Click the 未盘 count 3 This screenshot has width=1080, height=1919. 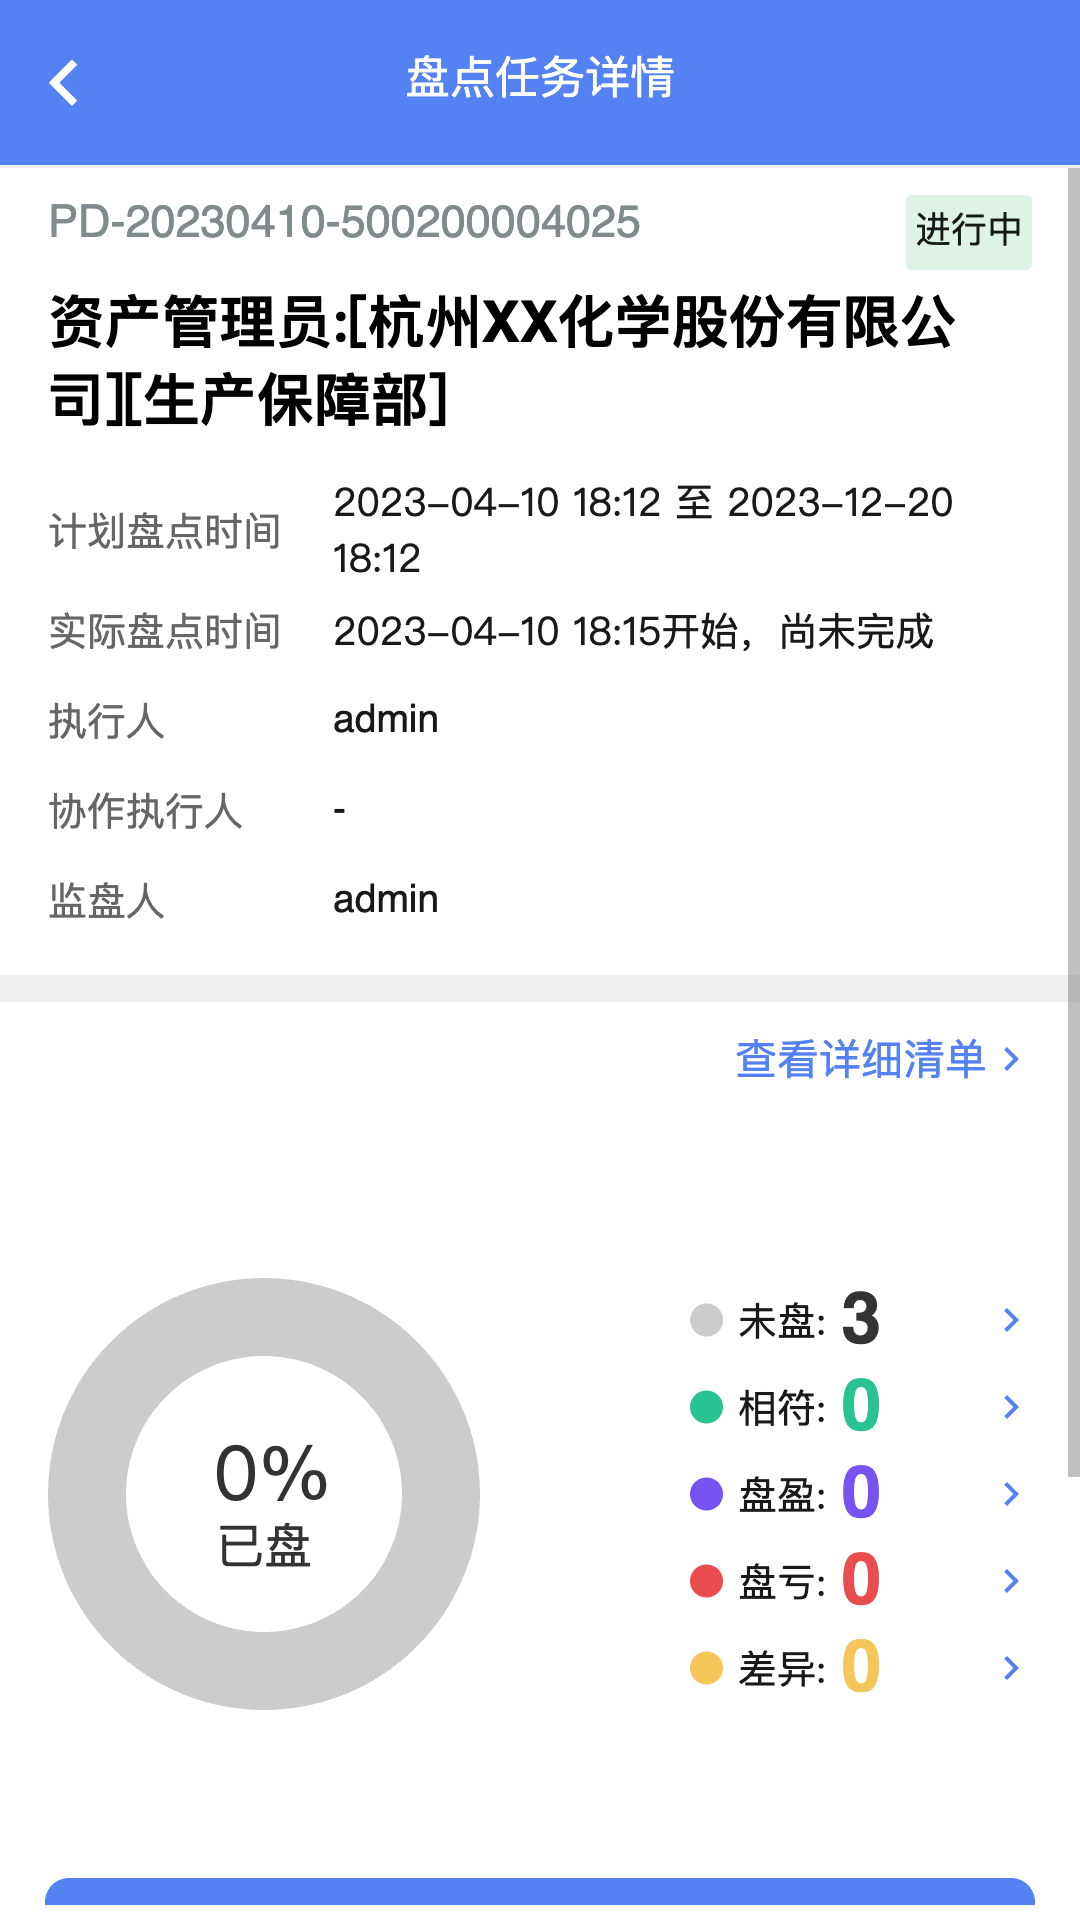pyautogui.click(x=861, y=1319)
